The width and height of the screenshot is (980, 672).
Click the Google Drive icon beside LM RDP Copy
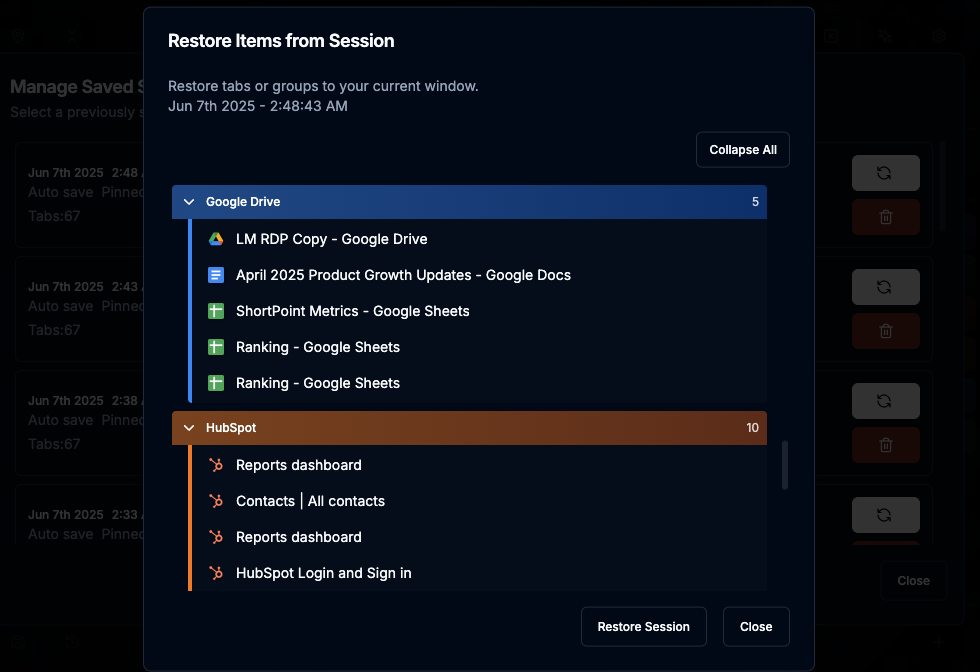coord(216,239)
